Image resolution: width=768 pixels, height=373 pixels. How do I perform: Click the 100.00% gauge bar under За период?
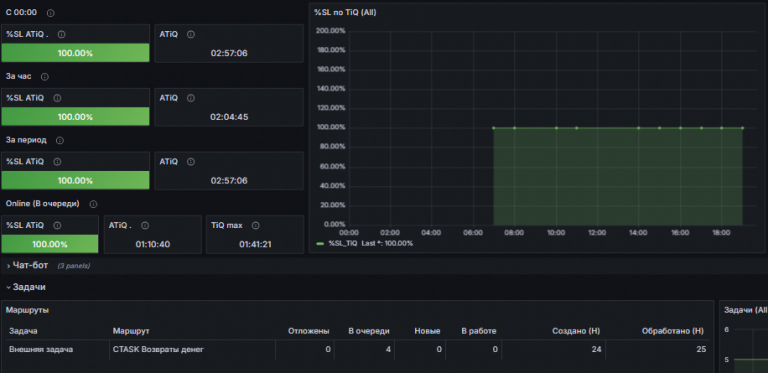click(x=75, y=180)
